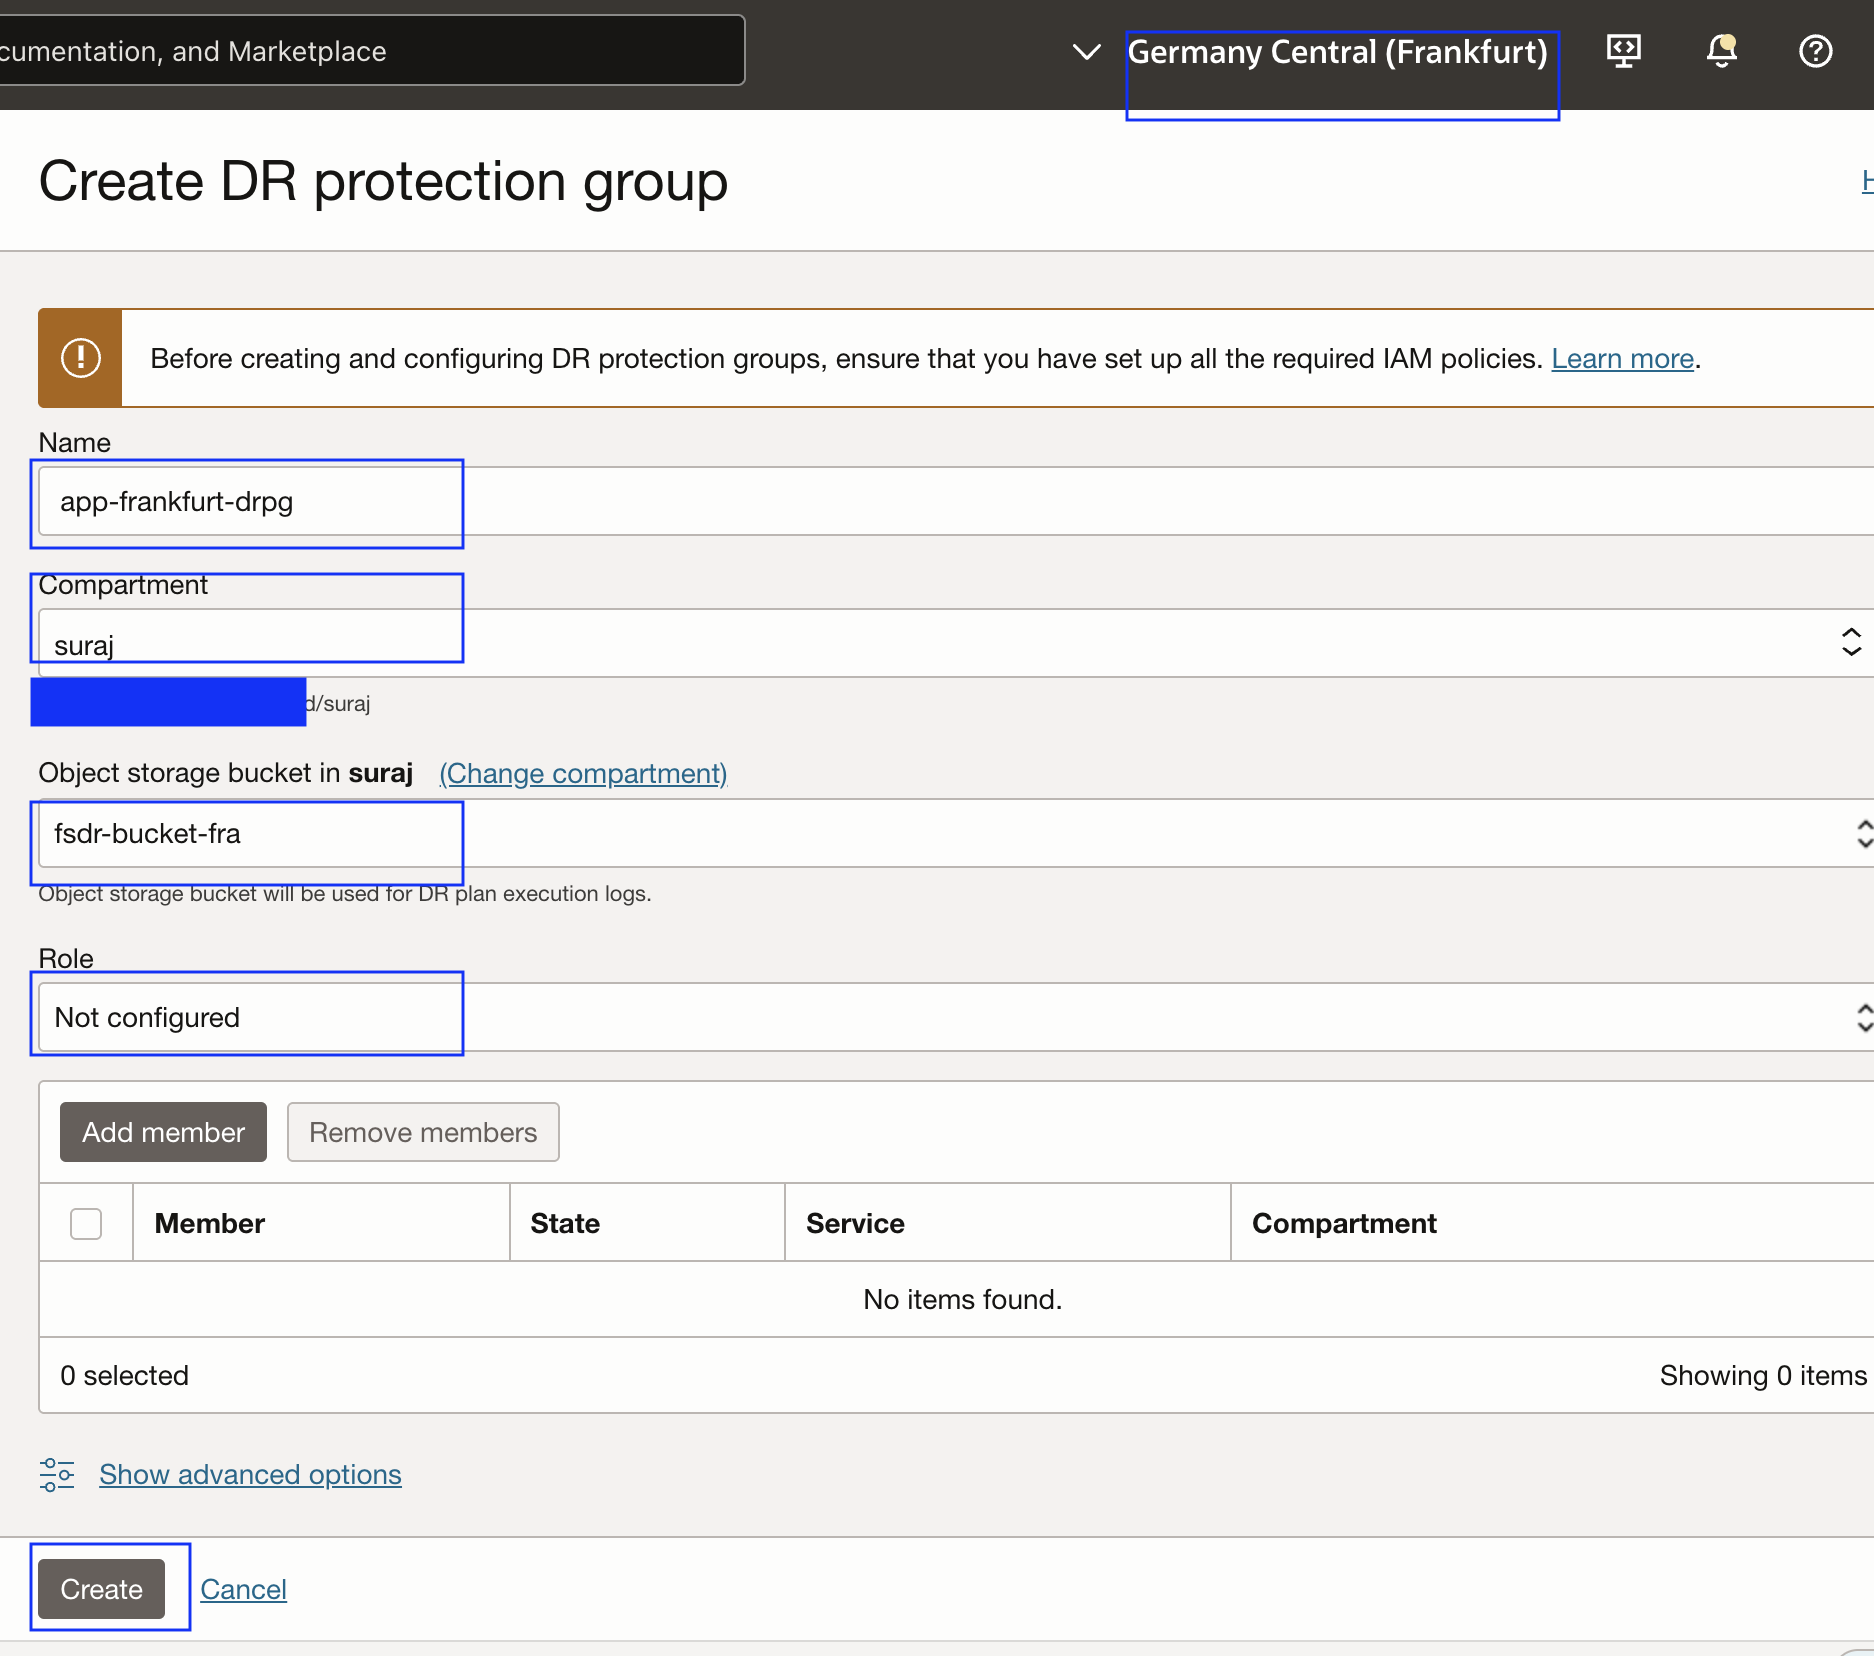The height and width of the screenshot is (1656, 1874).
Task: Expand Show advanced options
Action: (x=250, y=1474)
